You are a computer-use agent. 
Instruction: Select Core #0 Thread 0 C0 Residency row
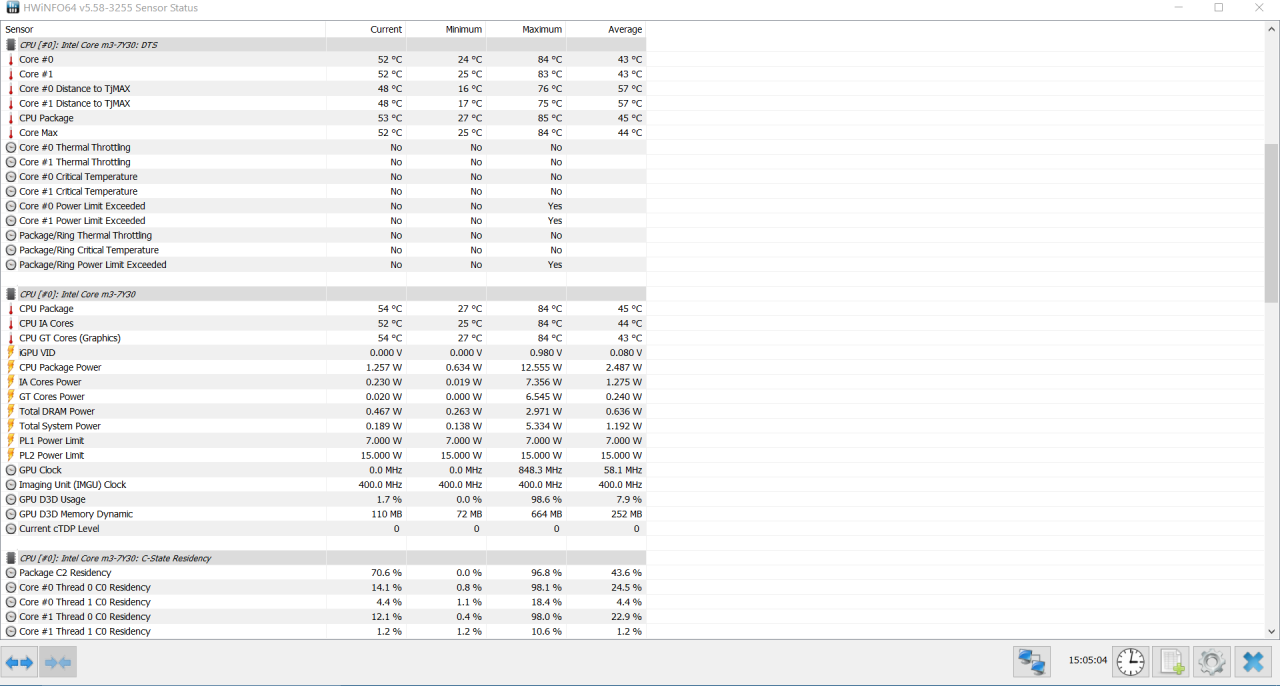point(323,588)
